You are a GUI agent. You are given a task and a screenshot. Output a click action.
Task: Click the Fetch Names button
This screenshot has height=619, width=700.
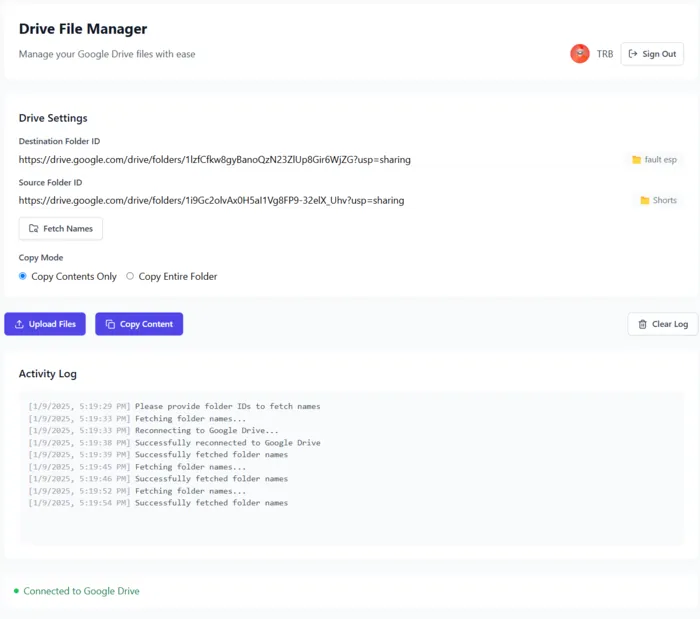click(61, 228)
